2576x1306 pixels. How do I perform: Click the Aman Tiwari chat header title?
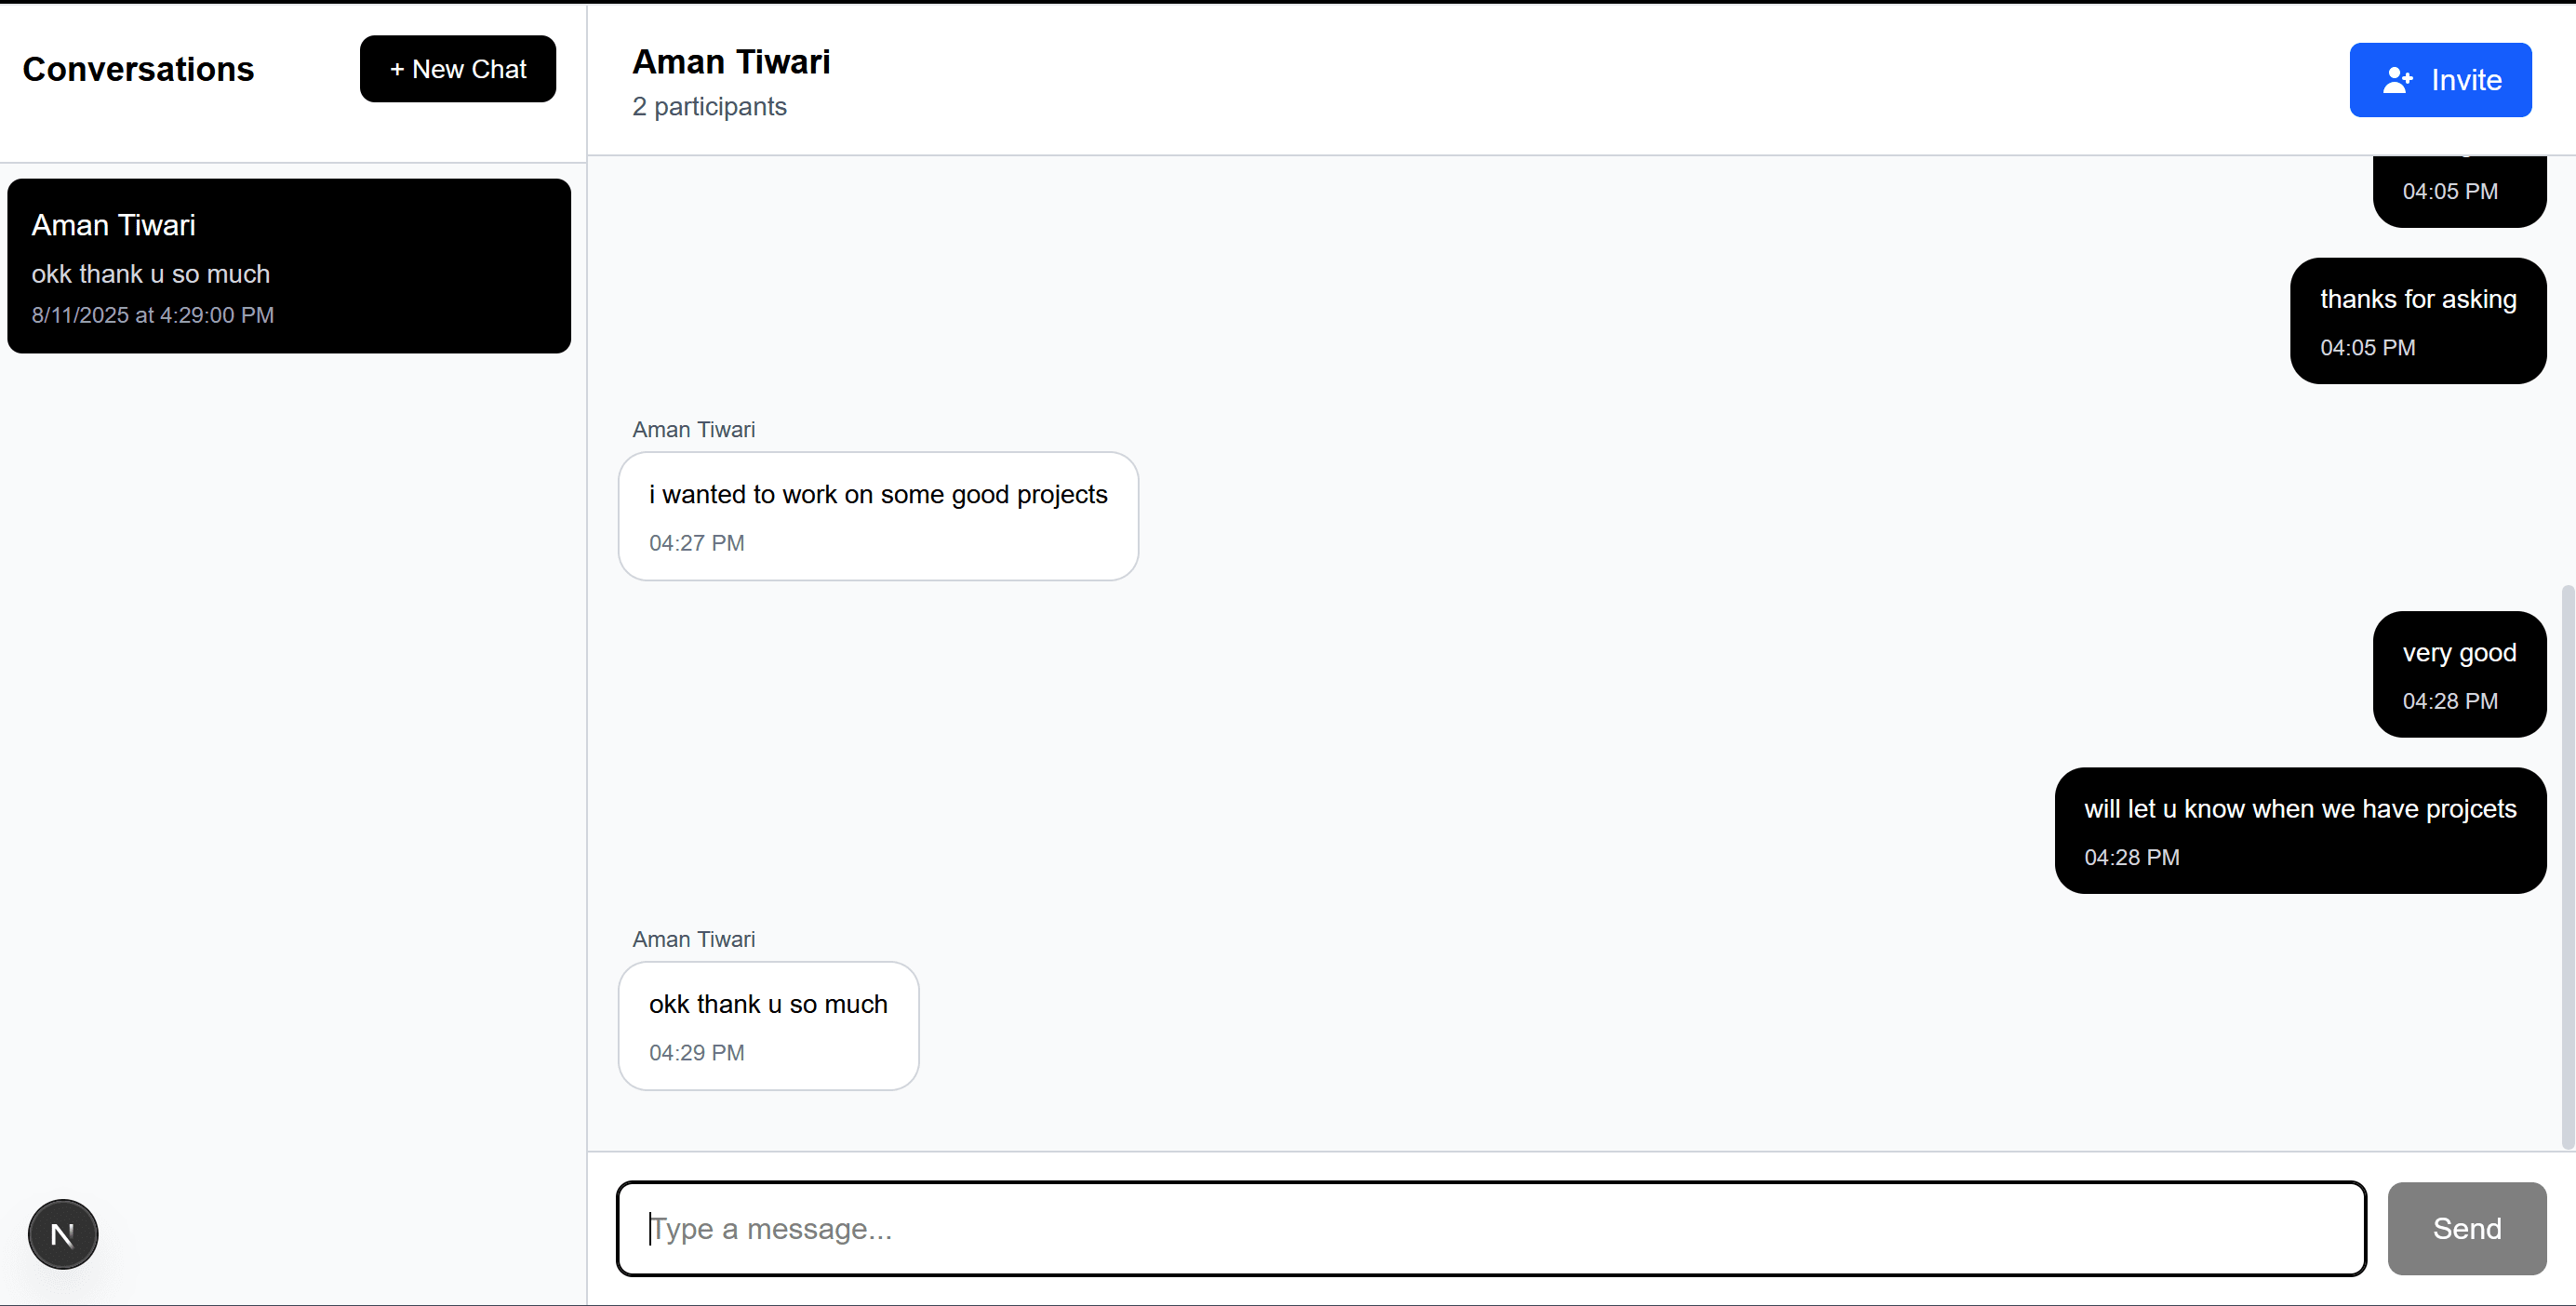(731, 62)
